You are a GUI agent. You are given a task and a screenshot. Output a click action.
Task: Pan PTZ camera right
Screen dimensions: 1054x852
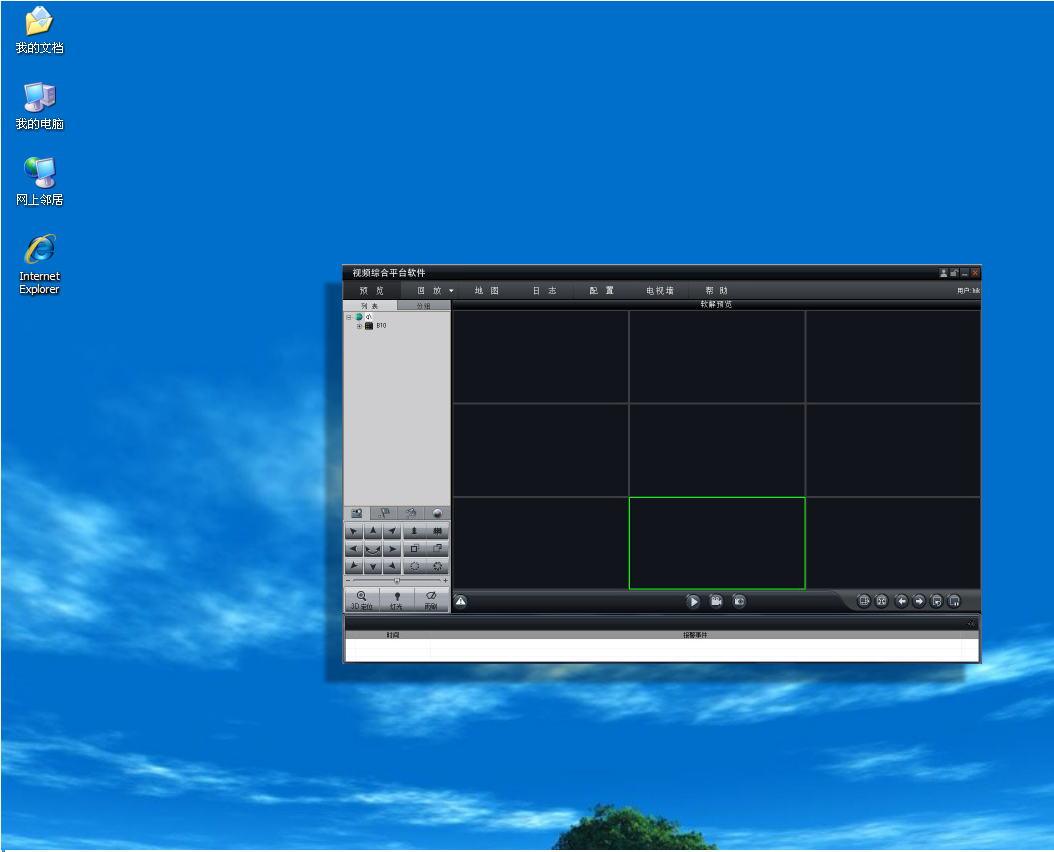pyautogui.click(x=392, y=549)
